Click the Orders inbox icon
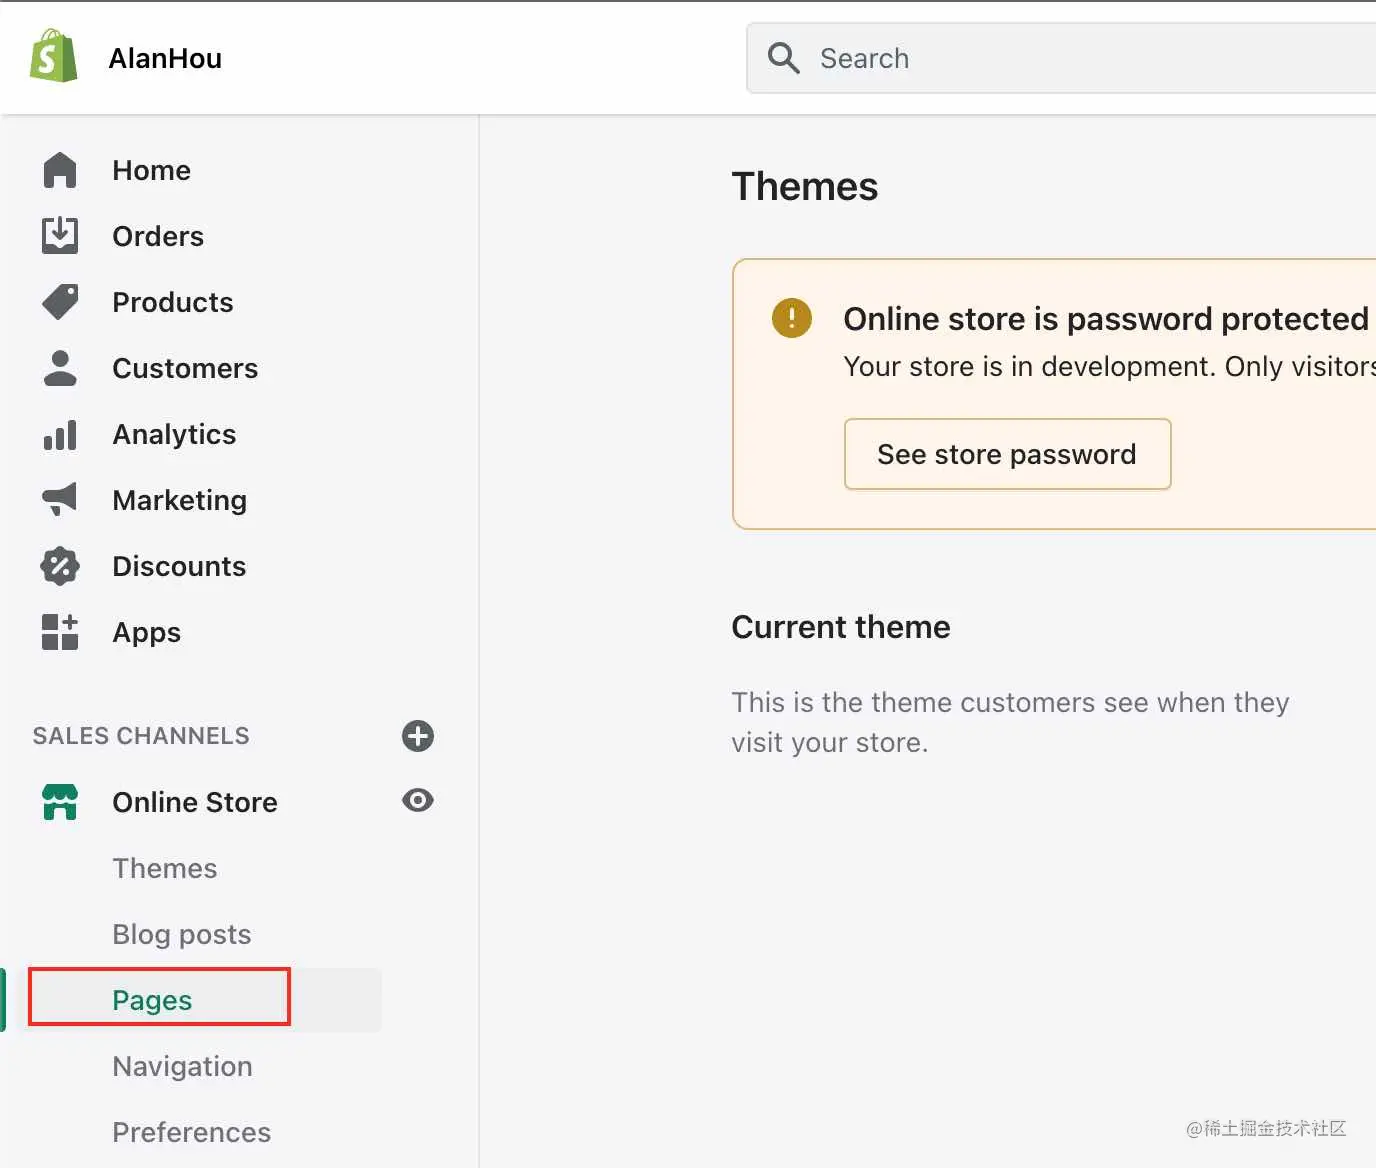 click(60, 236)
